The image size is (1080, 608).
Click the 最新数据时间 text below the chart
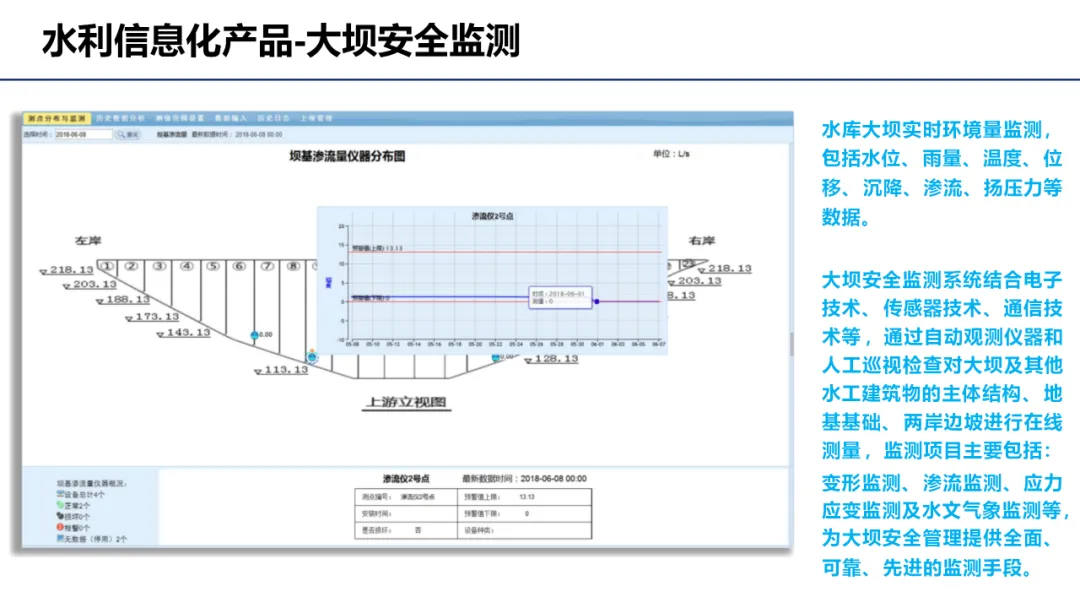click(x=524, y=479)
